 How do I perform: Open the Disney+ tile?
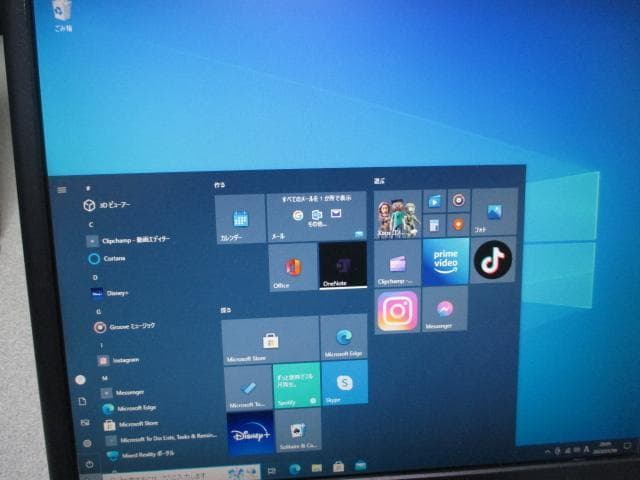tap(250, 433)
